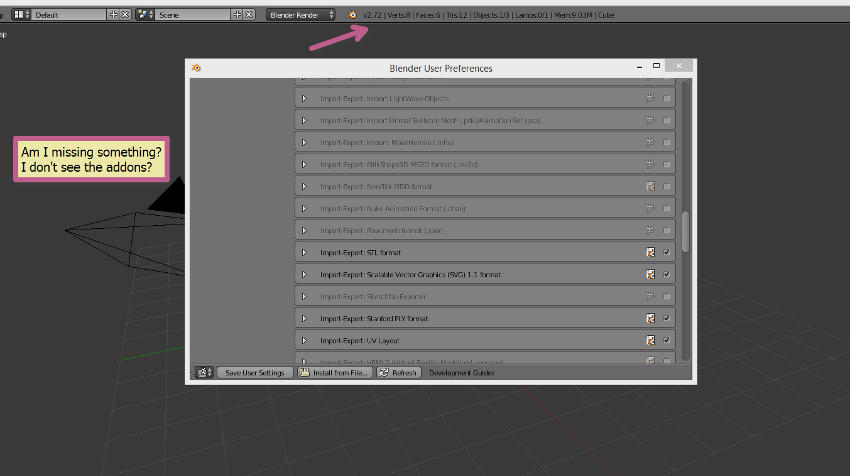Open editor type selector in preferences footer
Screen dimensions: 850x476
coord(204,372)
